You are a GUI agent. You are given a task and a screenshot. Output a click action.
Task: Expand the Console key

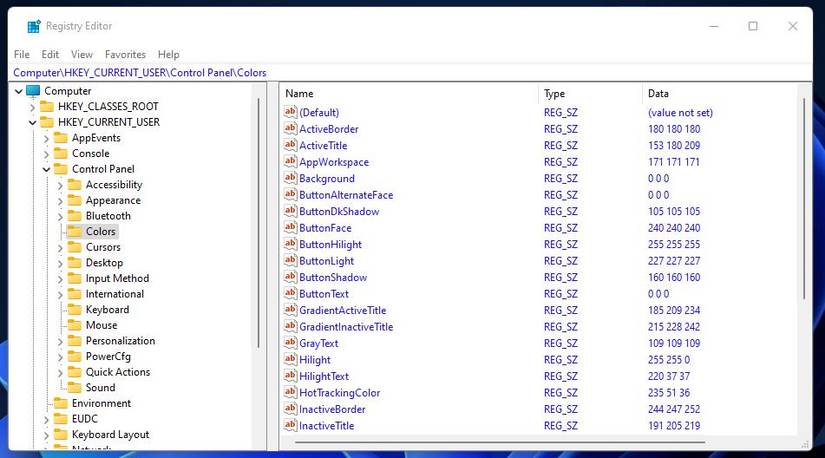(46, 154)
